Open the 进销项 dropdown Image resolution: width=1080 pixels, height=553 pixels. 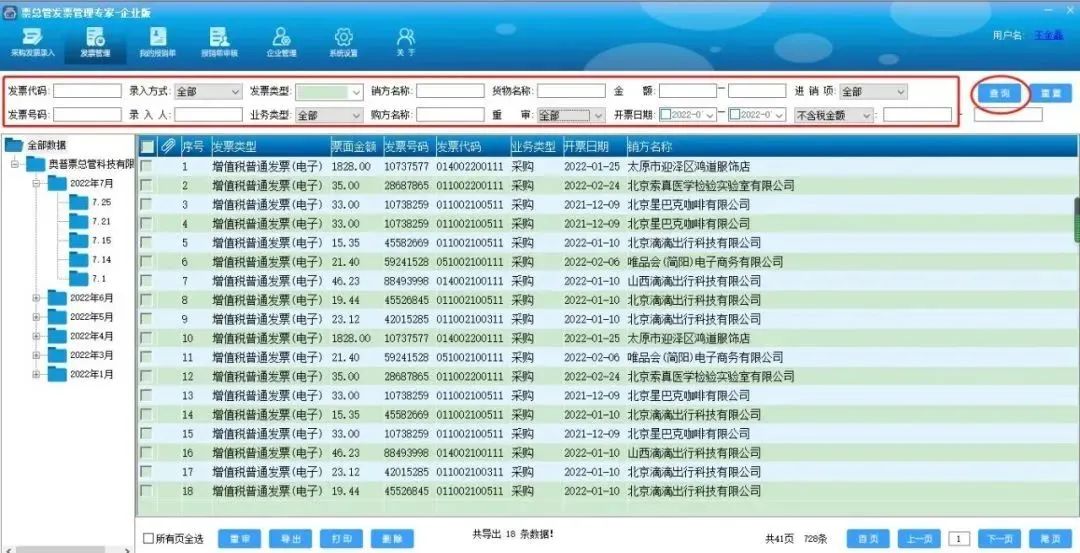(x=873, y=92)
